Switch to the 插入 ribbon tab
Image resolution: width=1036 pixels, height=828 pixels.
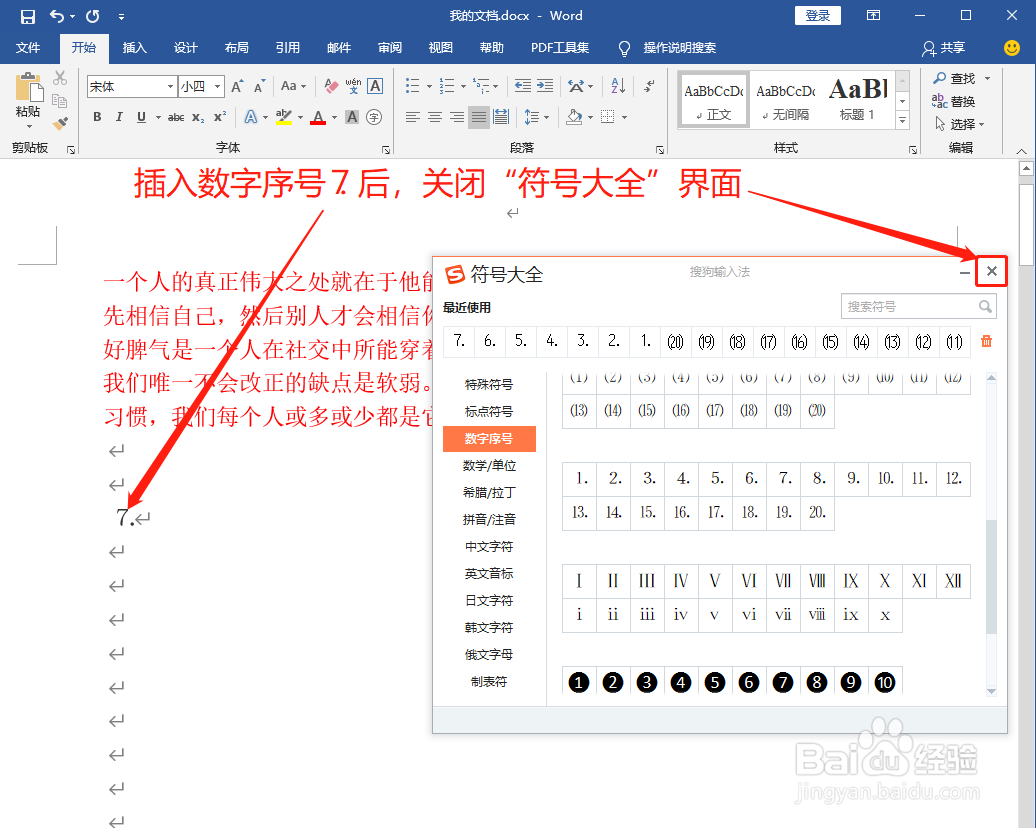pyautogui.click(x=135, y=47)
